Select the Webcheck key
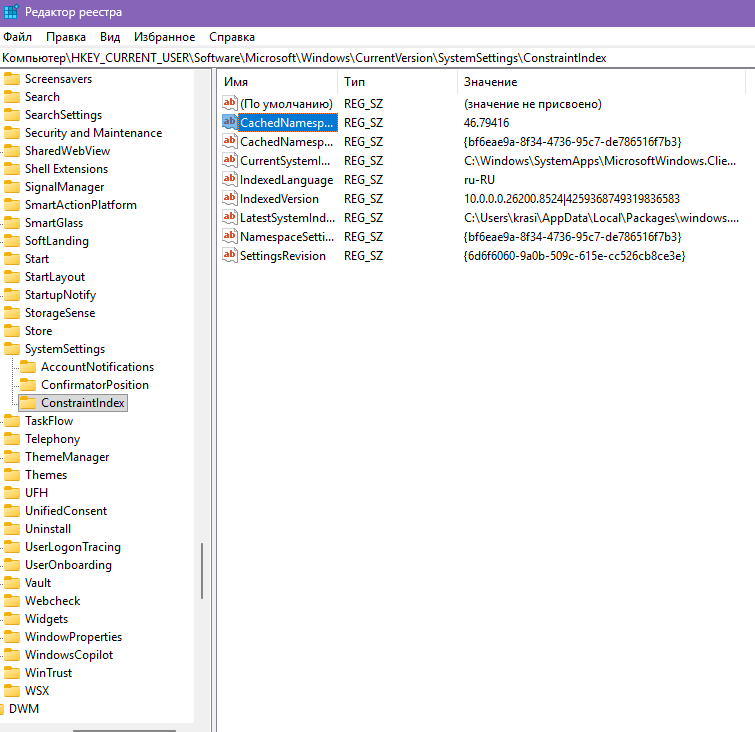The image size is (755, 732). tap(53, 601)
